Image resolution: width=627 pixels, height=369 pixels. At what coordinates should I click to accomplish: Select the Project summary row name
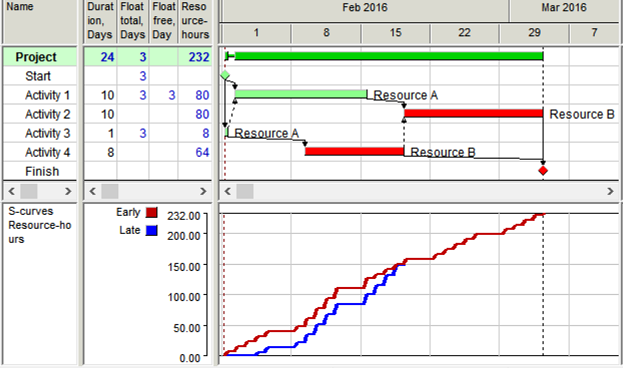pyautogui.click(x=36, y=57)
